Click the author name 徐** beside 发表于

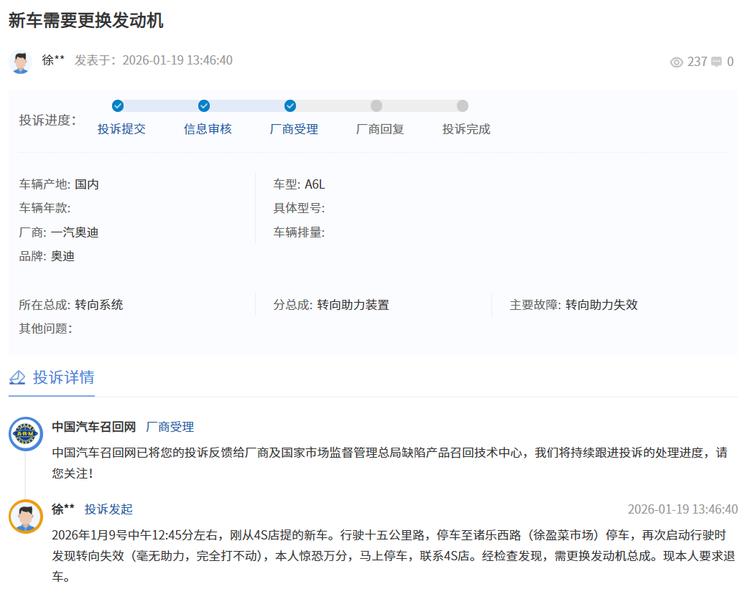tap(53, 60)
